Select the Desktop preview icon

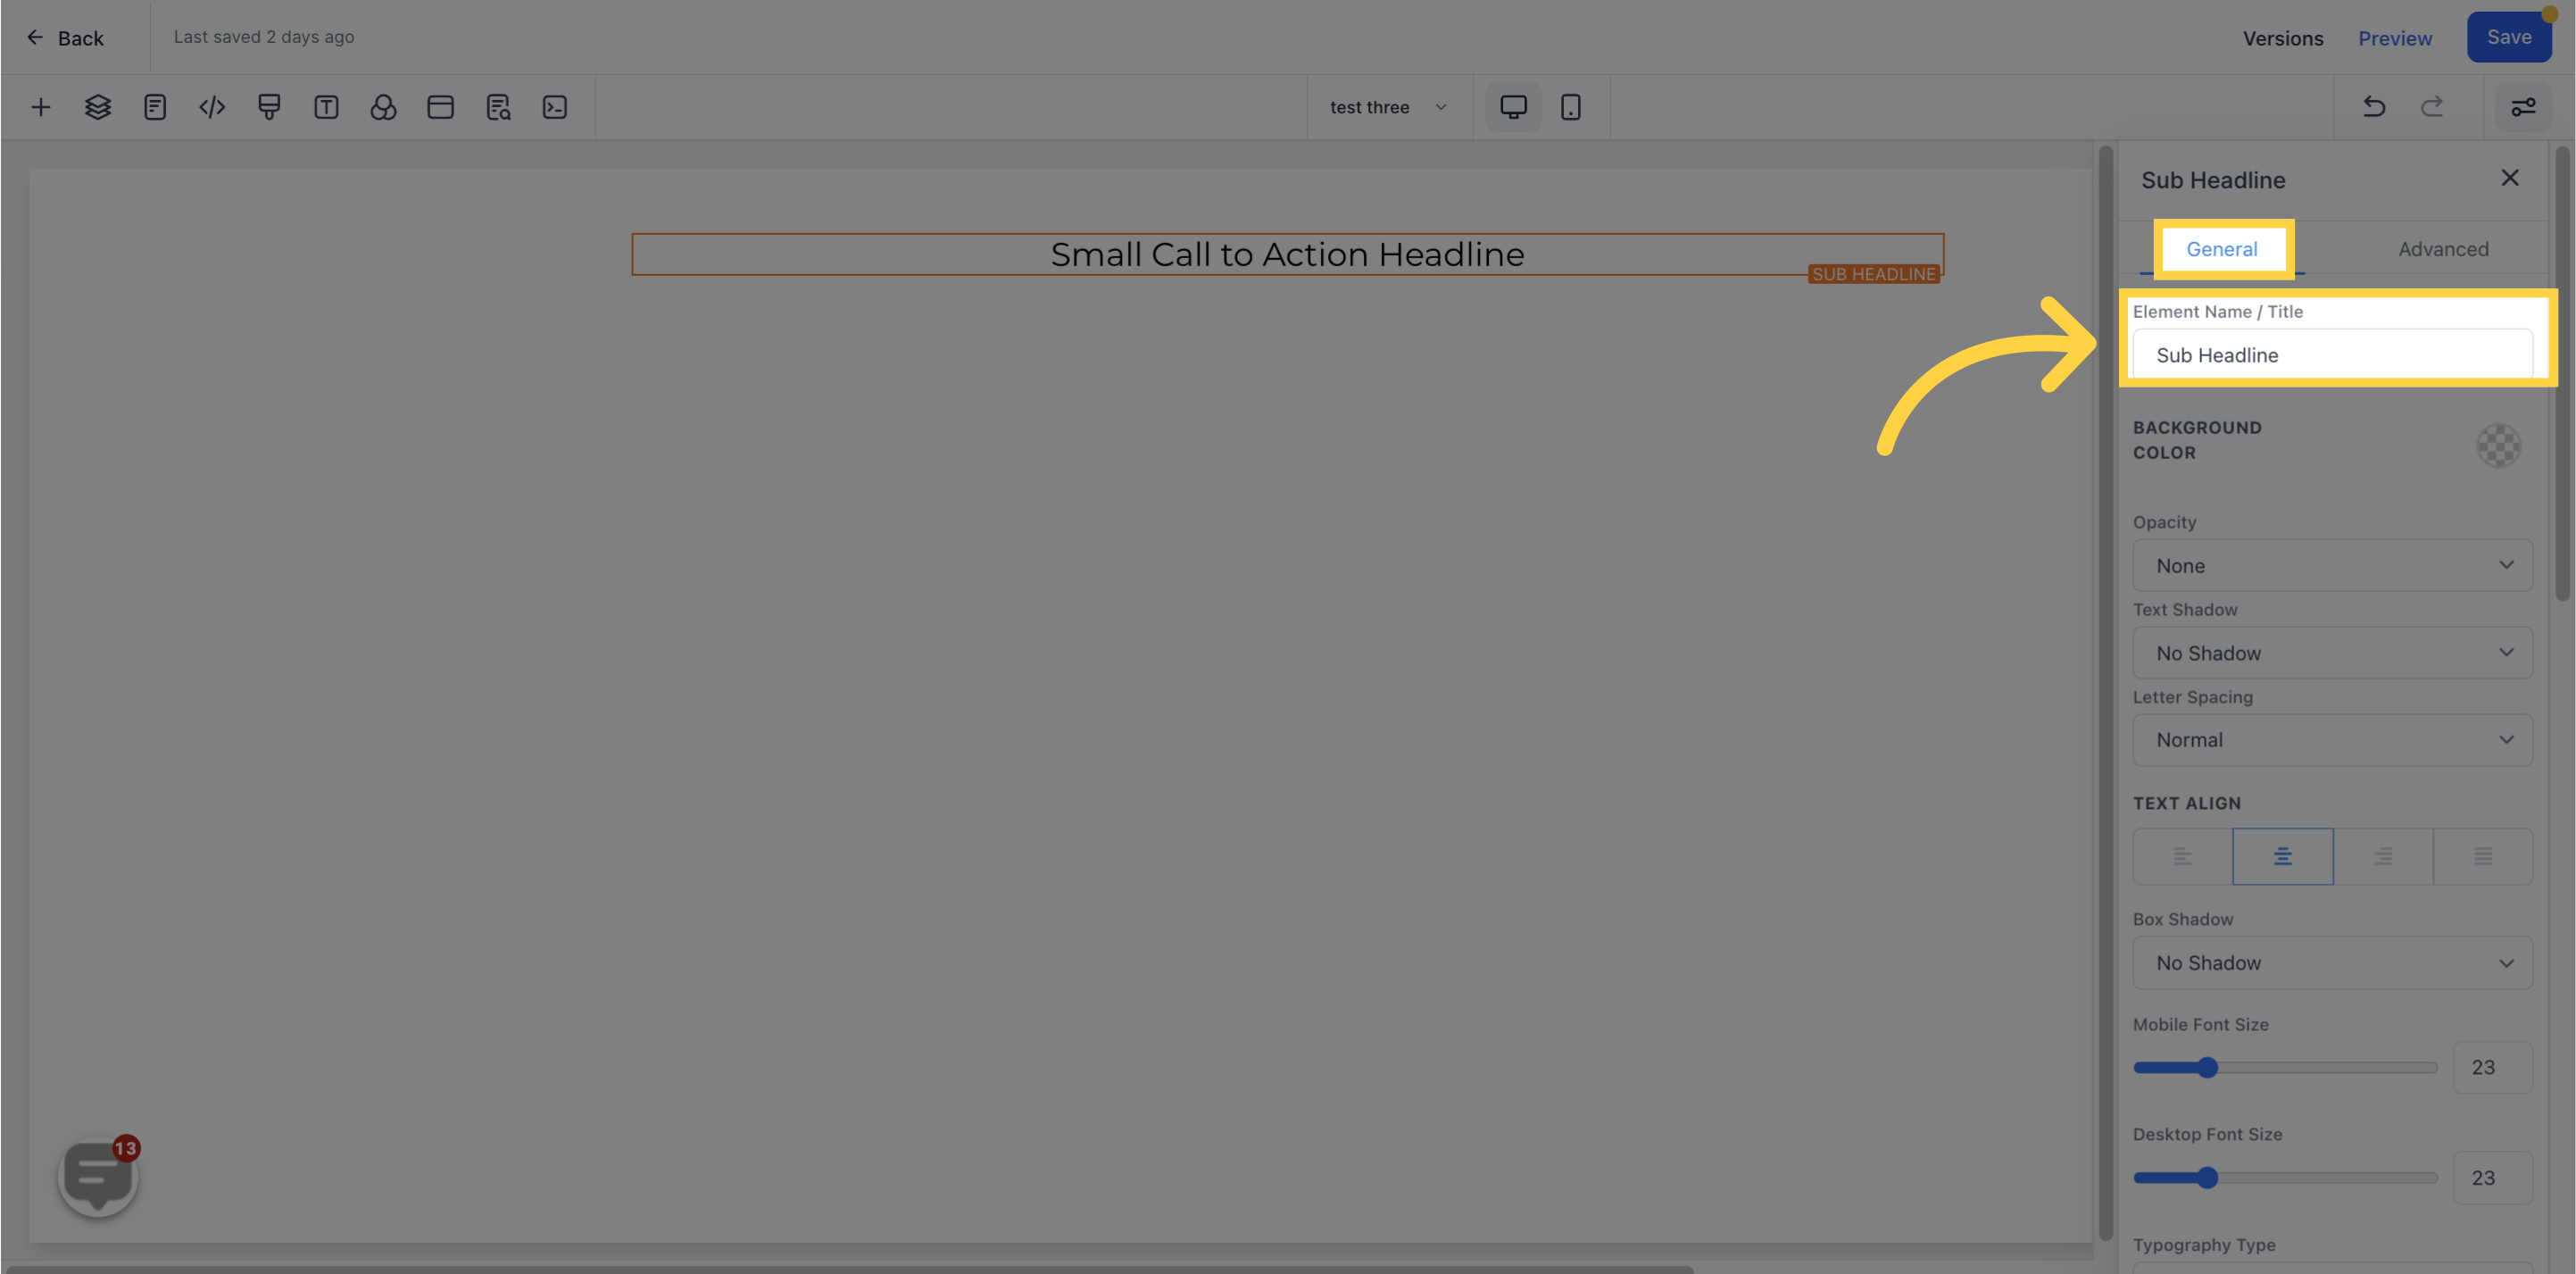point(1513,107)
